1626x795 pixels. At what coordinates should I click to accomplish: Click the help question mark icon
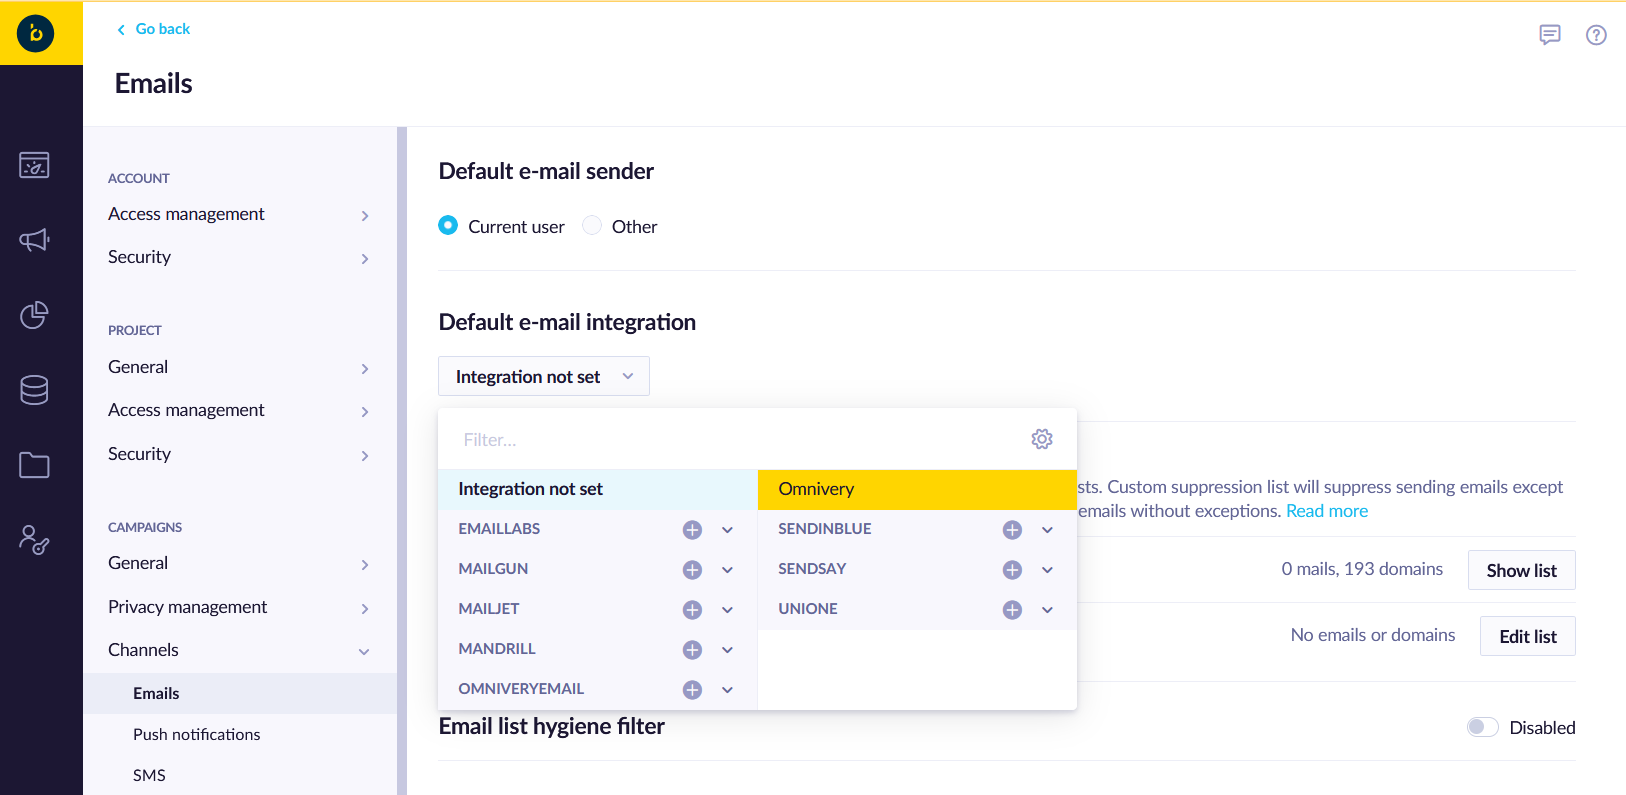tap(1596, 35)
